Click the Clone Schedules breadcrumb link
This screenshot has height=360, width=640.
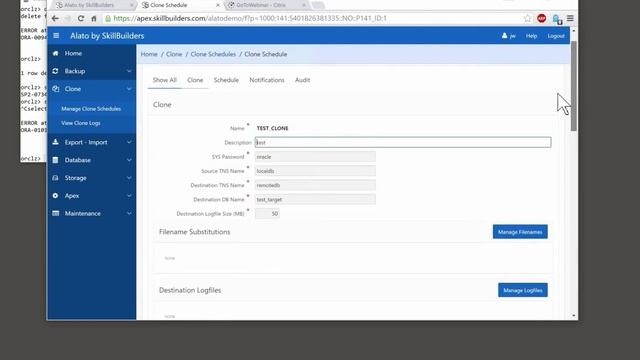click(x=213, y=54)
